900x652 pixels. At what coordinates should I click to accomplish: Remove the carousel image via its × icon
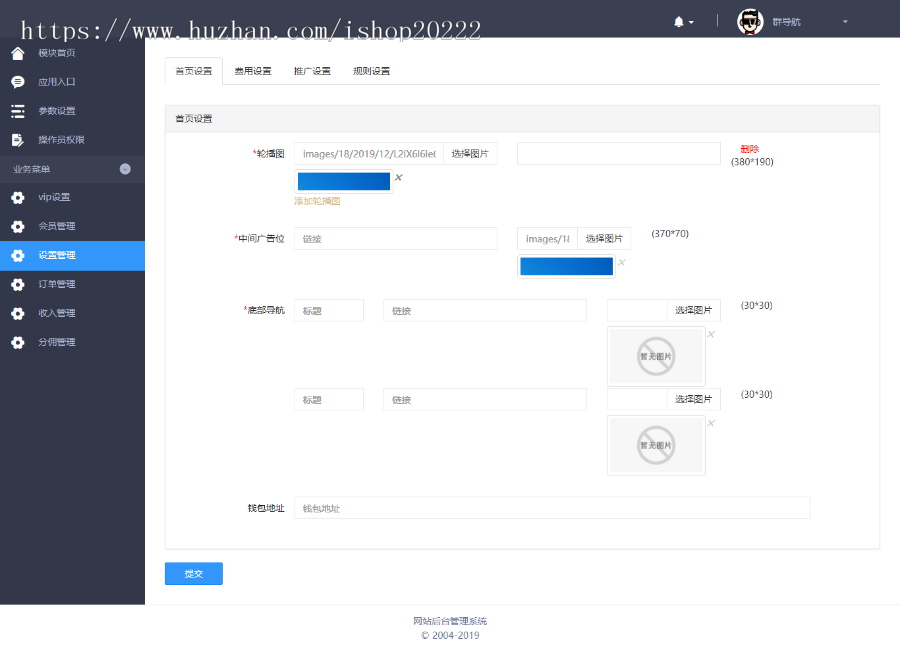(x=397, y=176)
